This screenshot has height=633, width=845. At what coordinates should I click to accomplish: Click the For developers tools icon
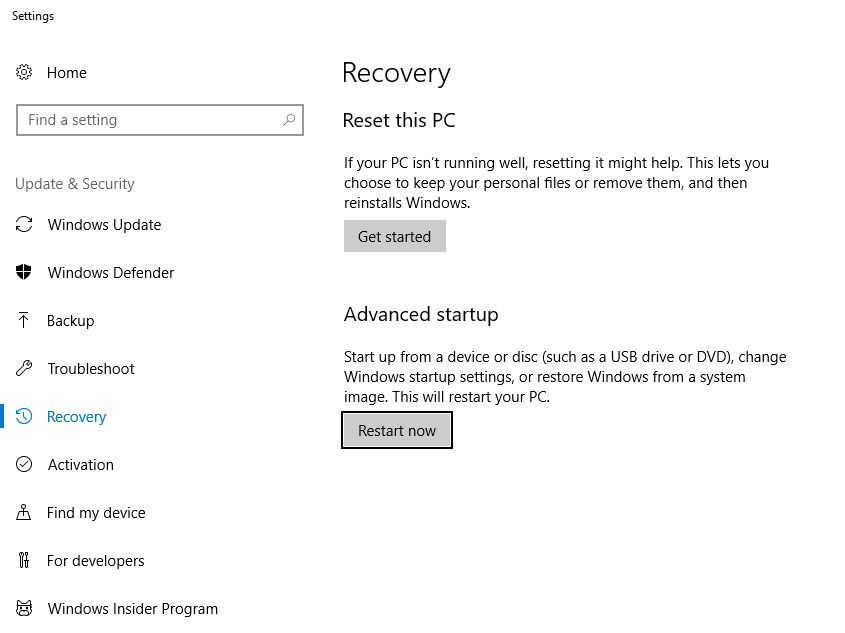tap(24, 561)
